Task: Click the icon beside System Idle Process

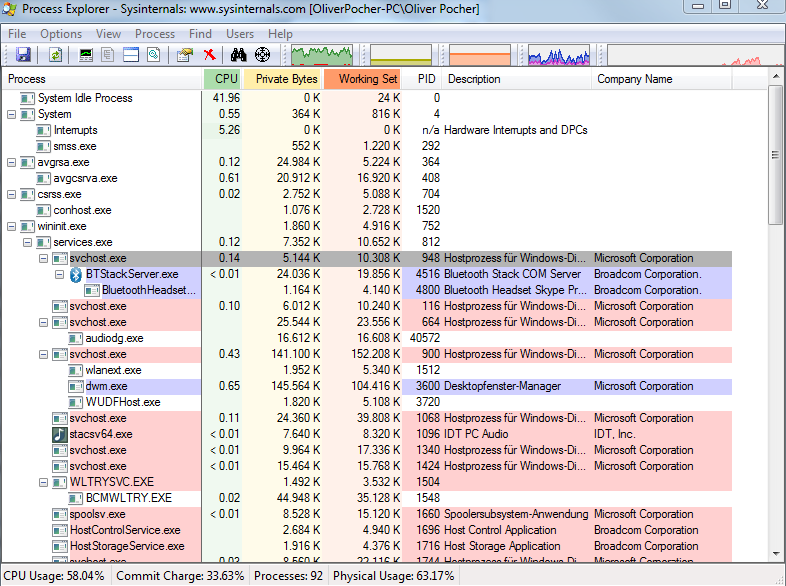Action: click(27, 98)
